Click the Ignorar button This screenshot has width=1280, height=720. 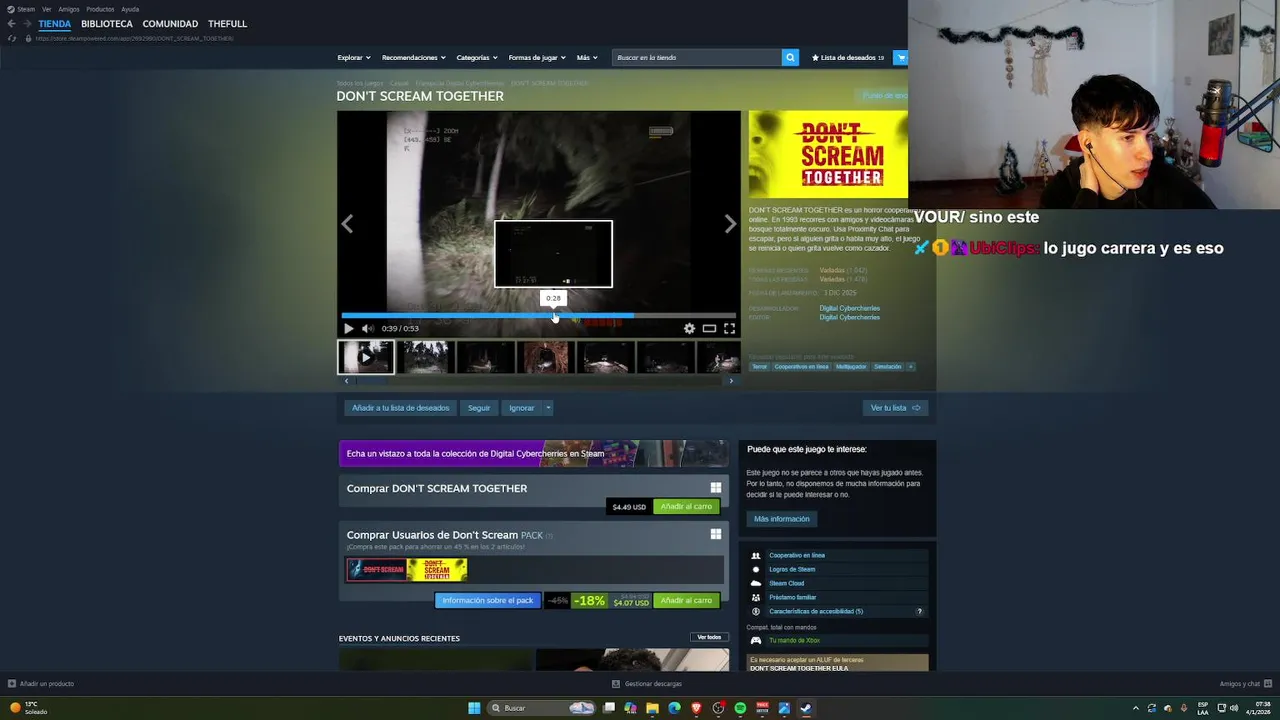(521, 408)
